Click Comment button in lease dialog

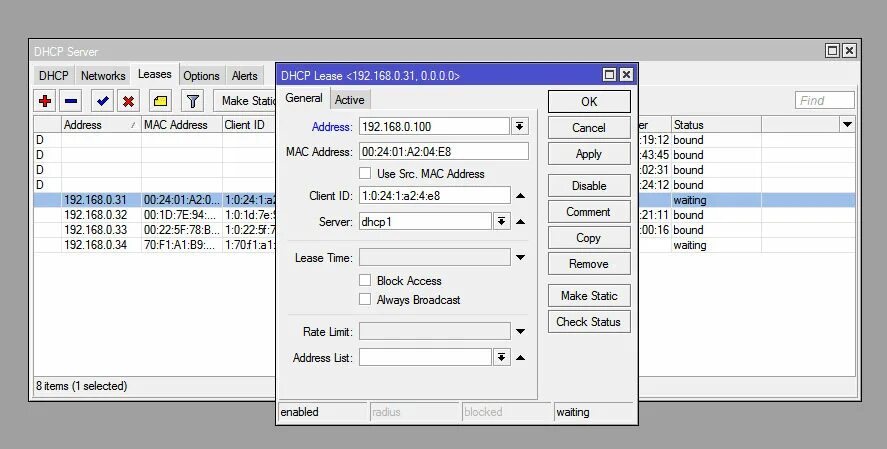tap(589, 211)
